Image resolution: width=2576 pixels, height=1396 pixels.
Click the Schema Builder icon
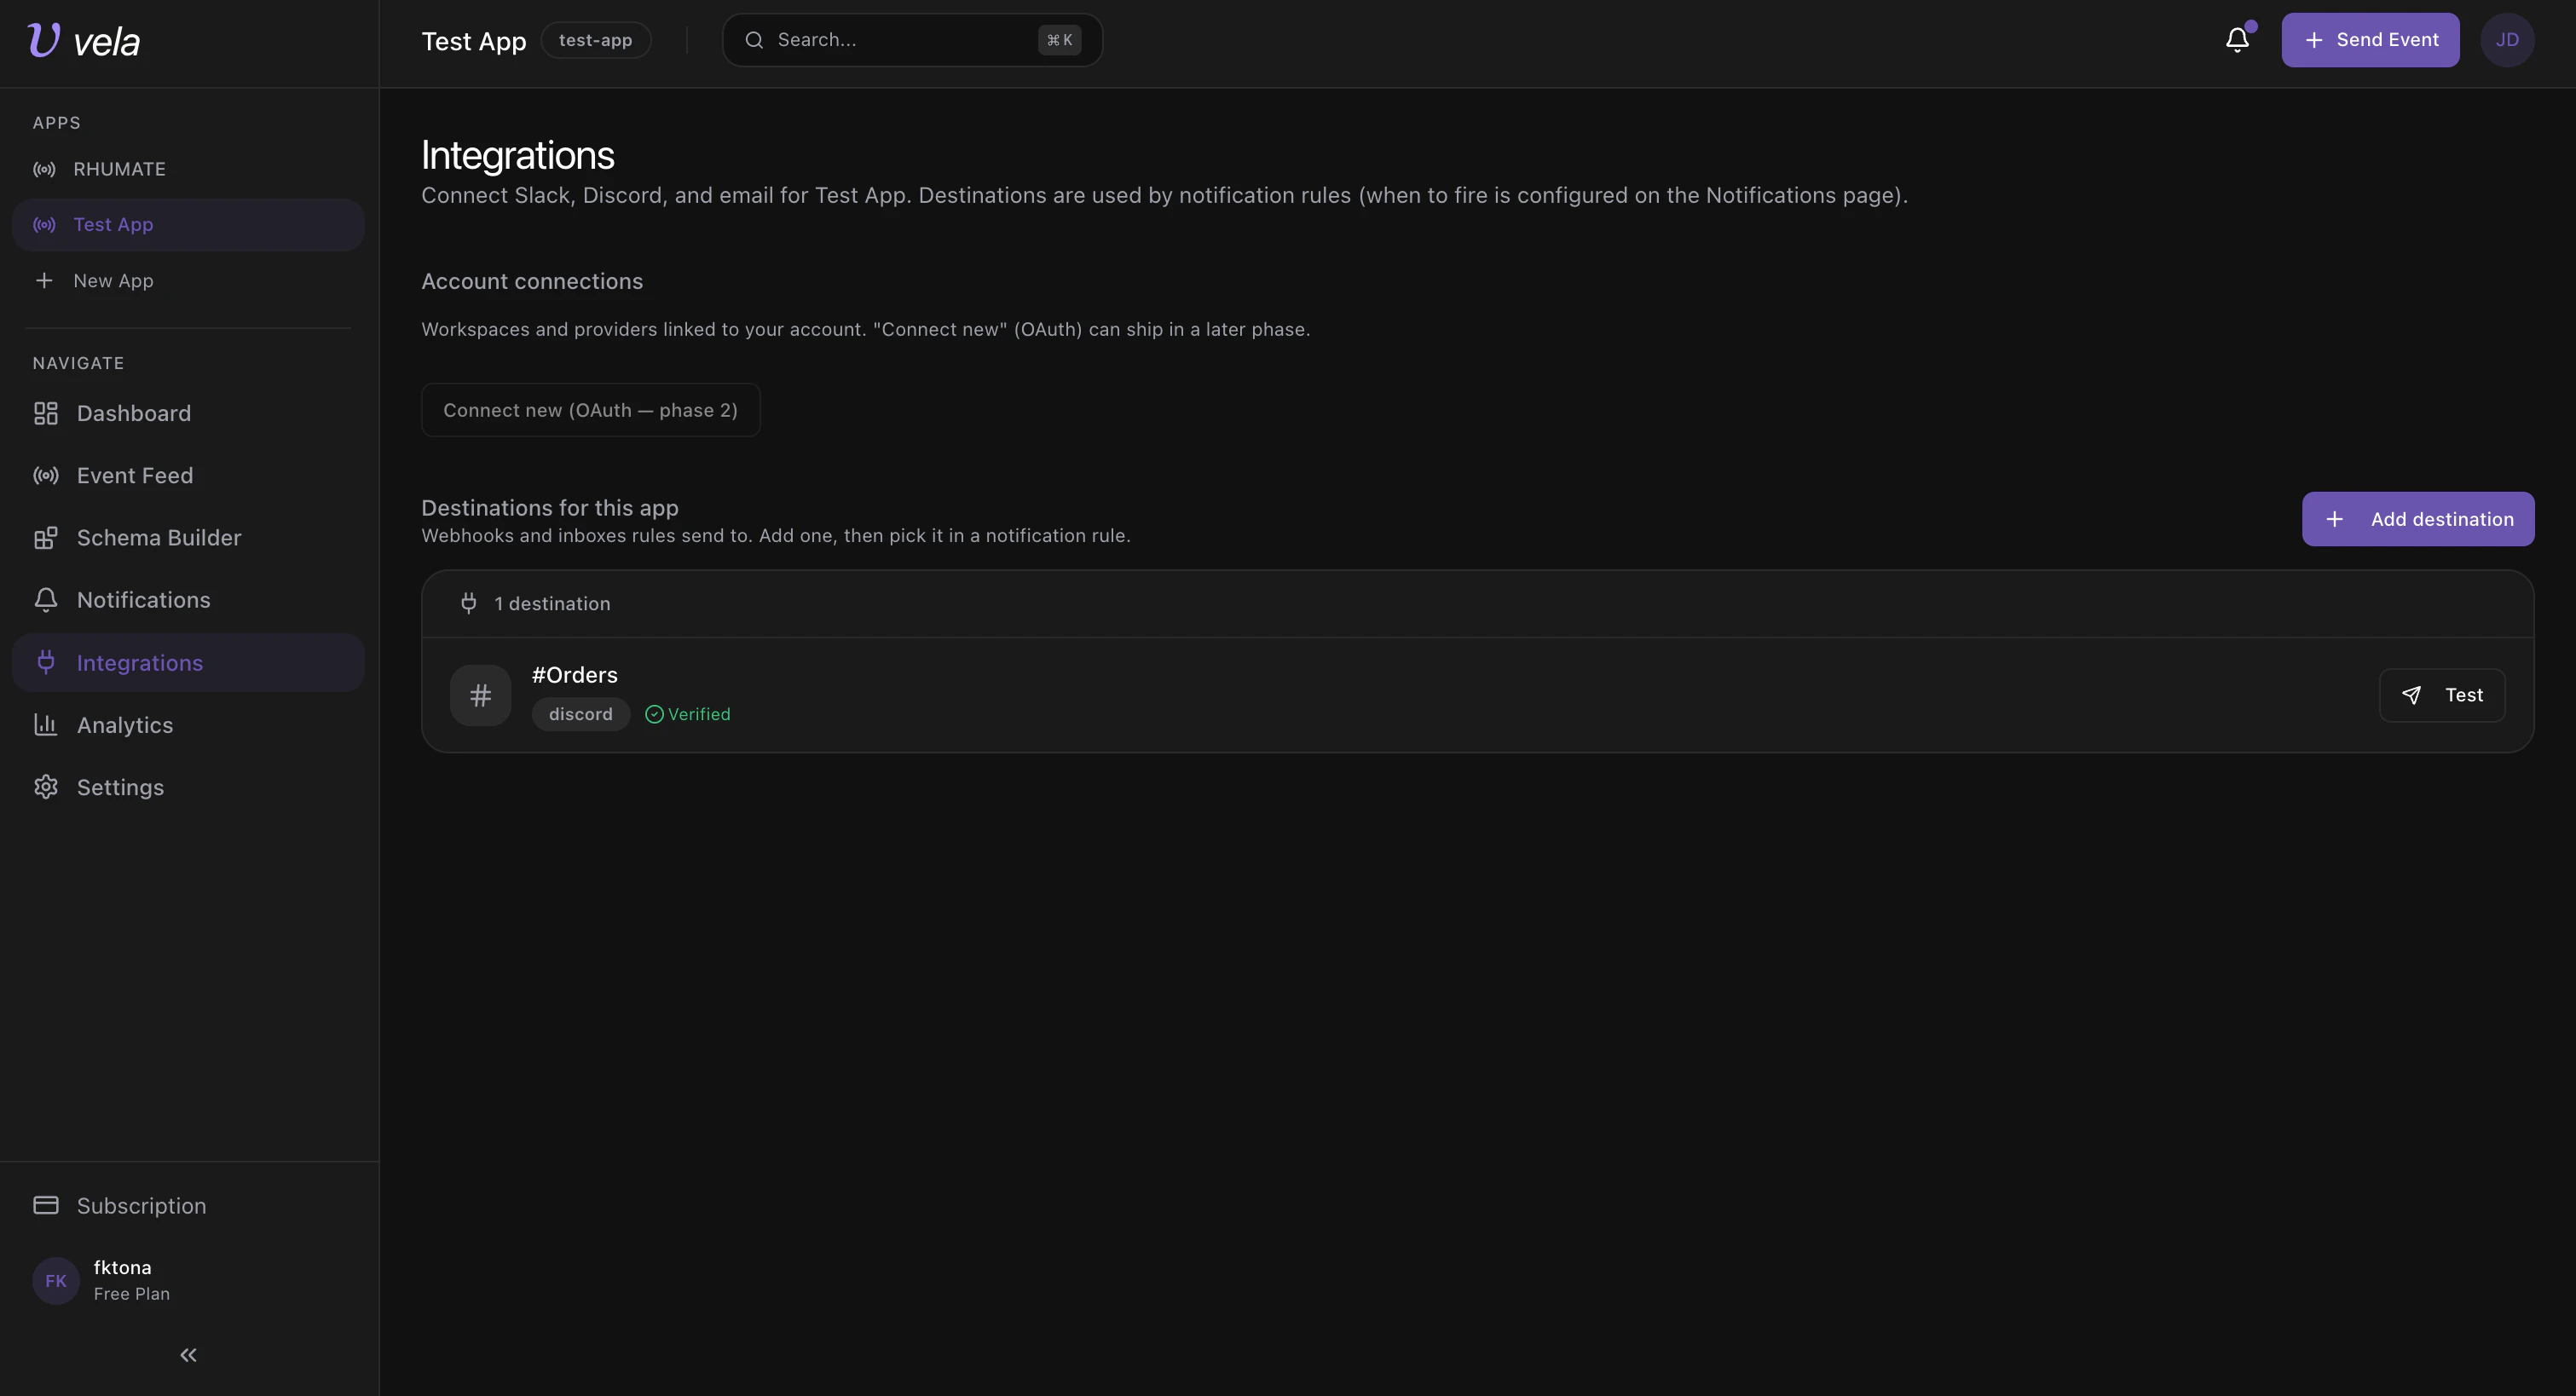click(45, 537)
